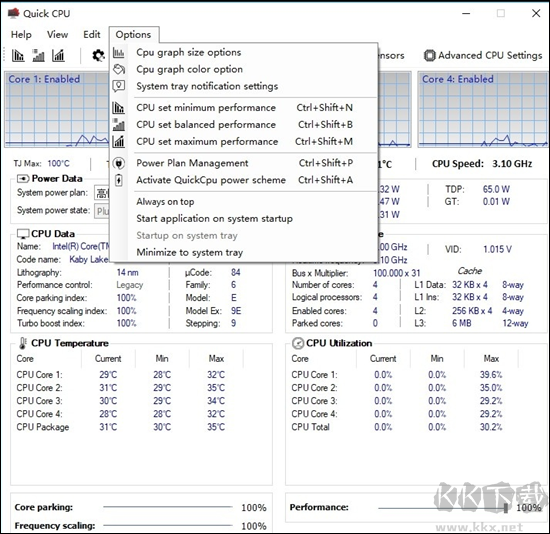Screen dimensions: 550x534
Task: Click the Stepping 9 value
Action: pos(234,323)
